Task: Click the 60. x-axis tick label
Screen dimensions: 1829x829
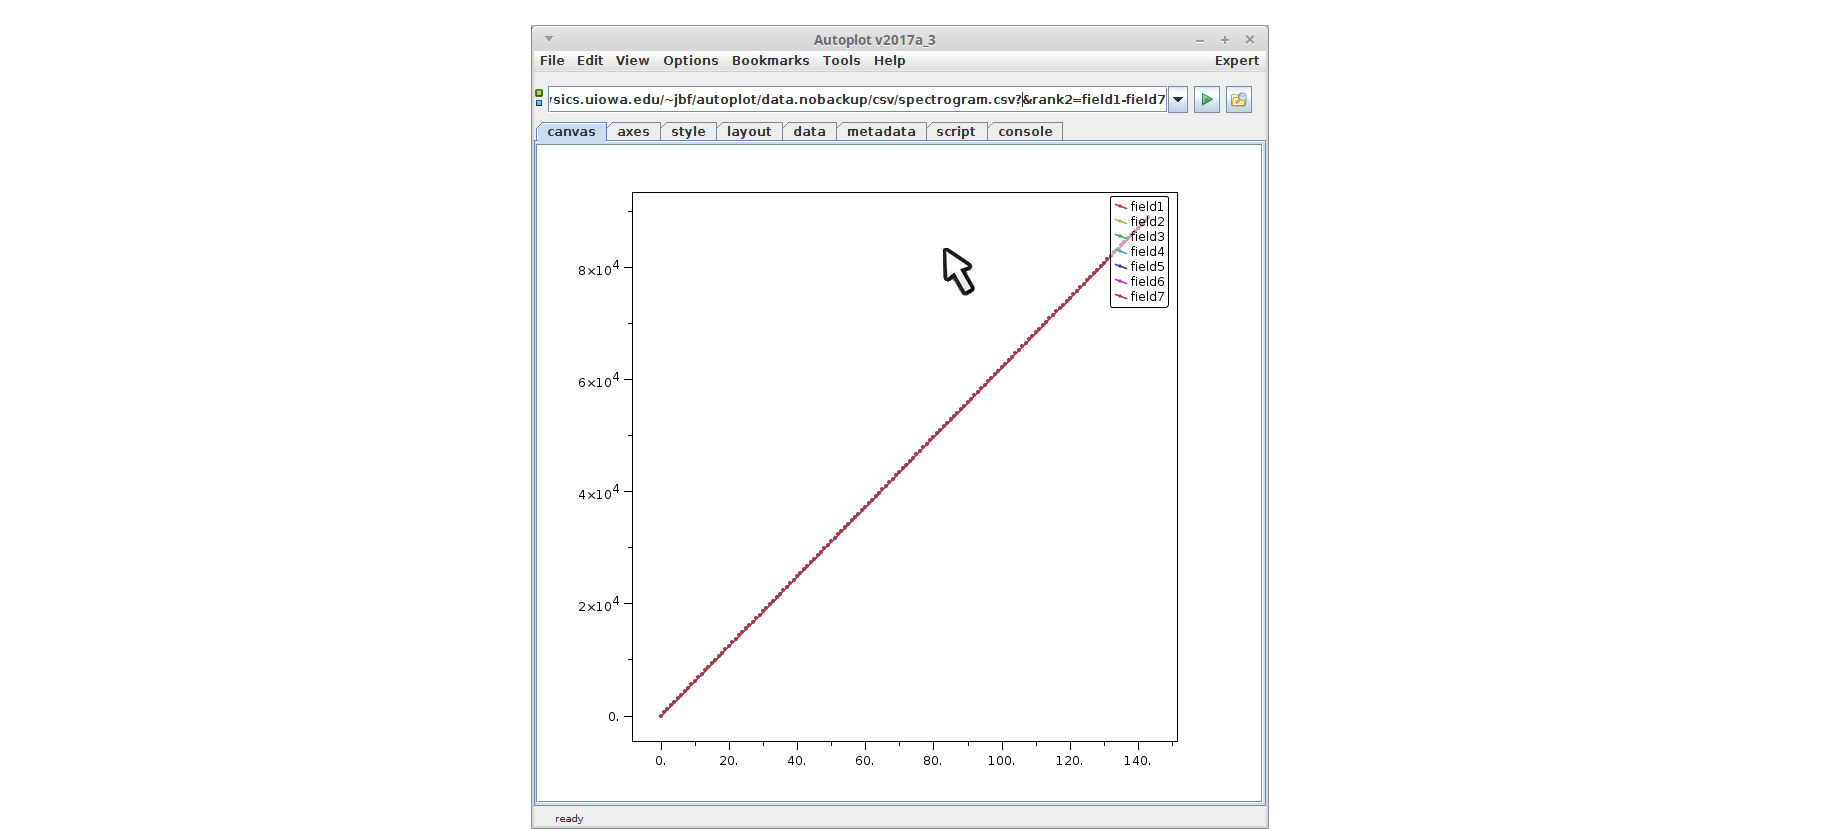Action: pyautogui.click(x=864, y=761)
